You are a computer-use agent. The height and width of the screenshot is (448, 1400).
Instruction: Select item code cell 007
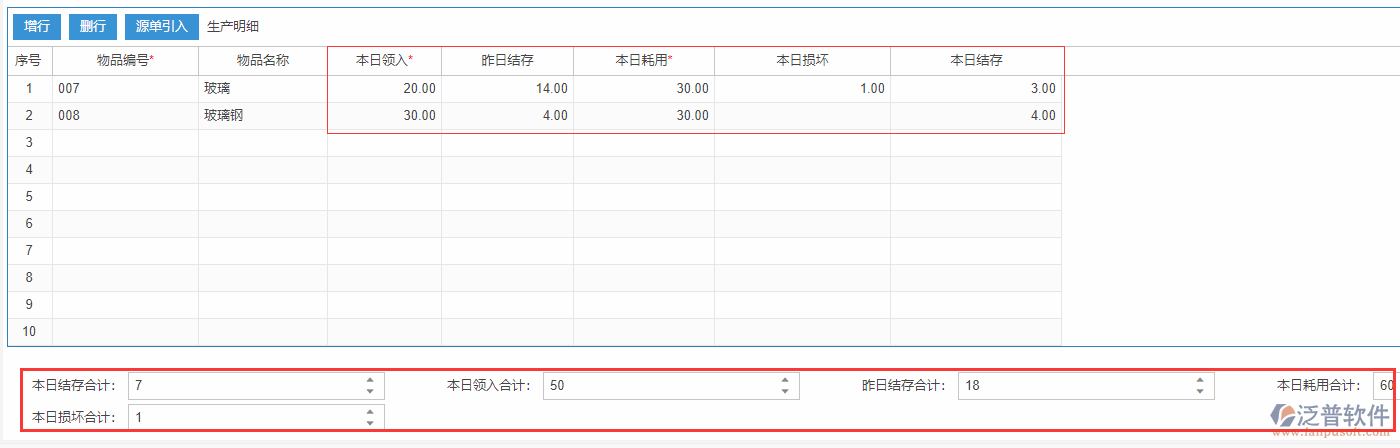pyautogui.click(x=125, y=88)
